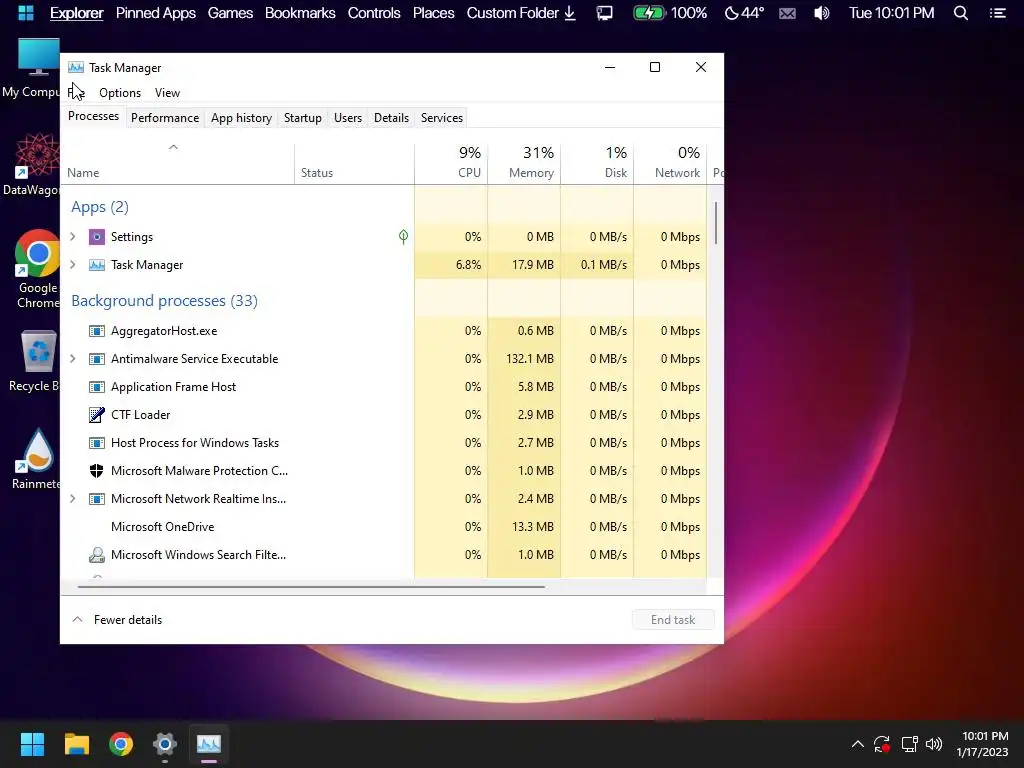Viewport: 1024px width, 768px height.
Task: Switch to the Services tab
Action: tap(441, 118)
